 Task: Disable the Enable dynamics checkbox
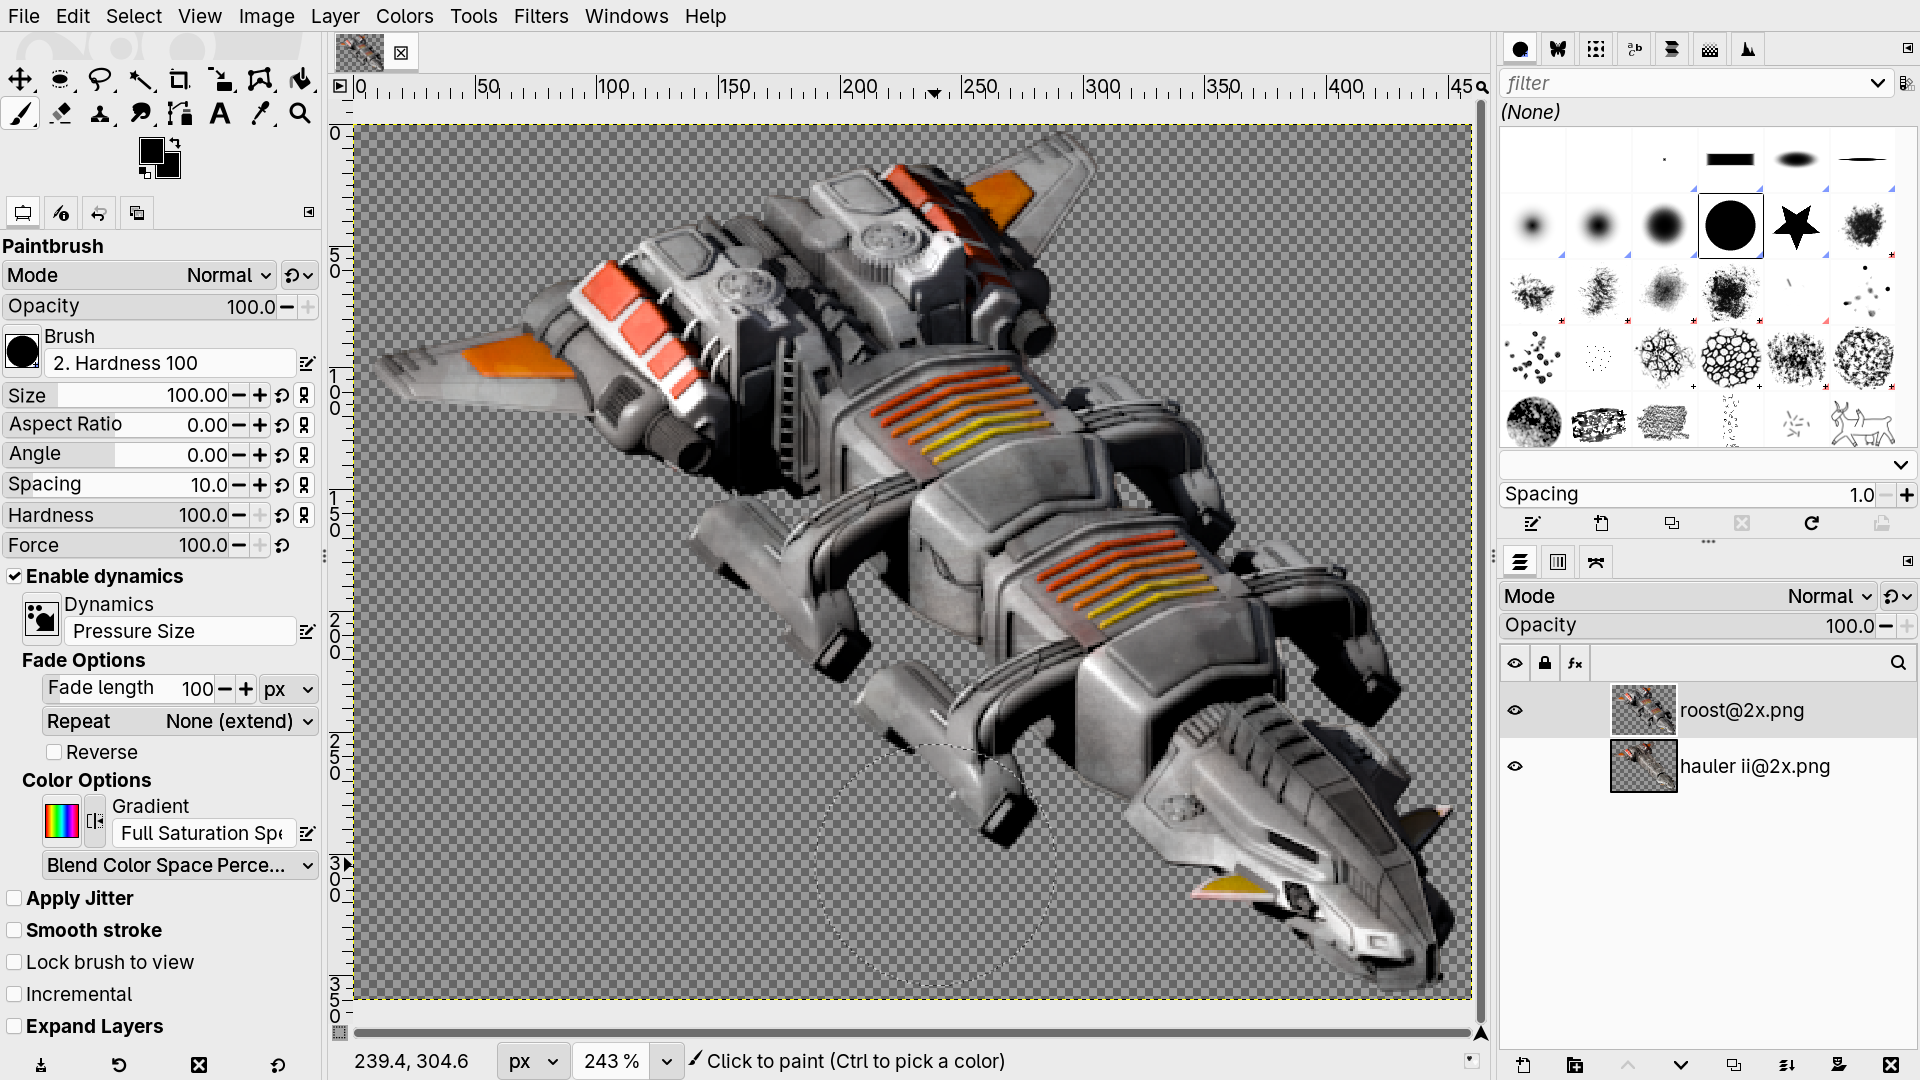click(x=14, y=576)
